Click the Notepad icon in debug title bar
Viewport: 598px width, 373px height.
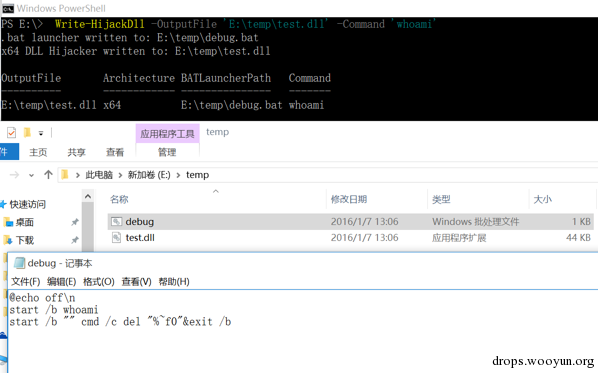pos(19,263)
